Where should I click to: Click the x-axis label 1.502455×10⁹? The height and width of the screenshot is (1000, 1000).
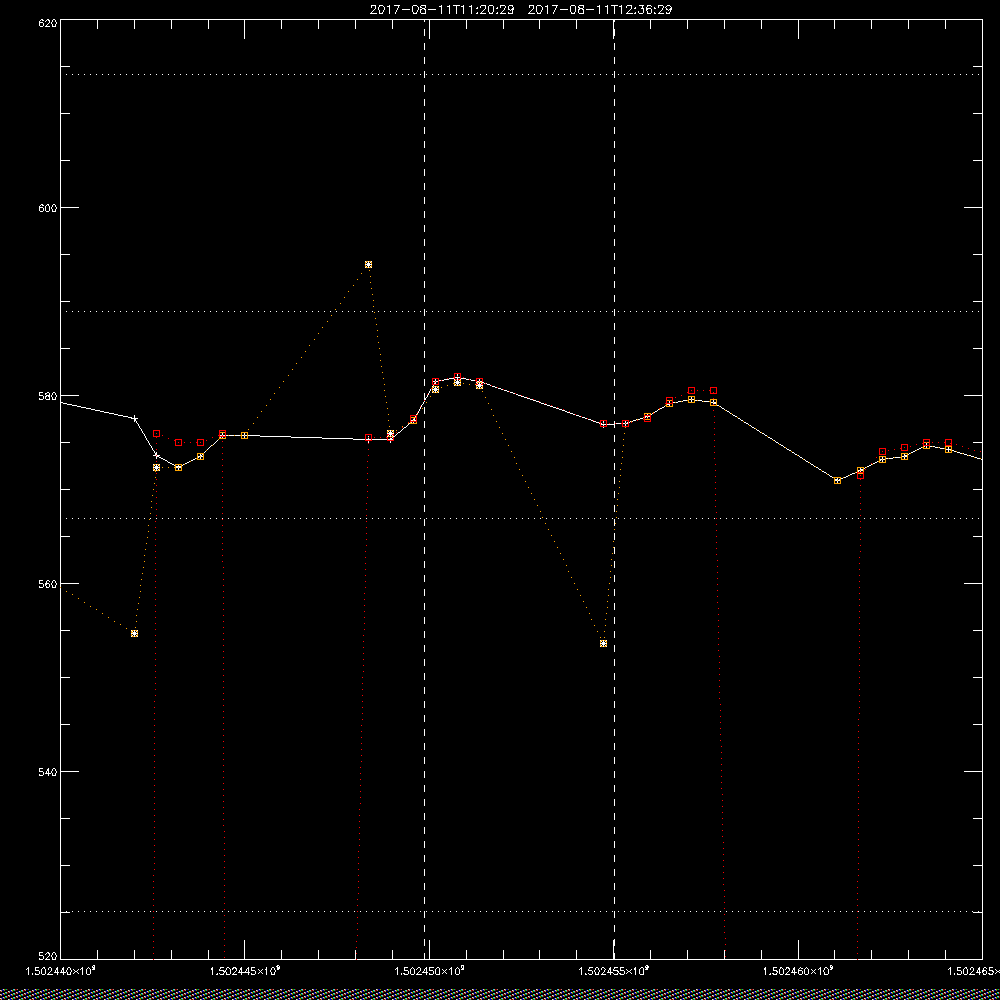[x=614, y=971]
